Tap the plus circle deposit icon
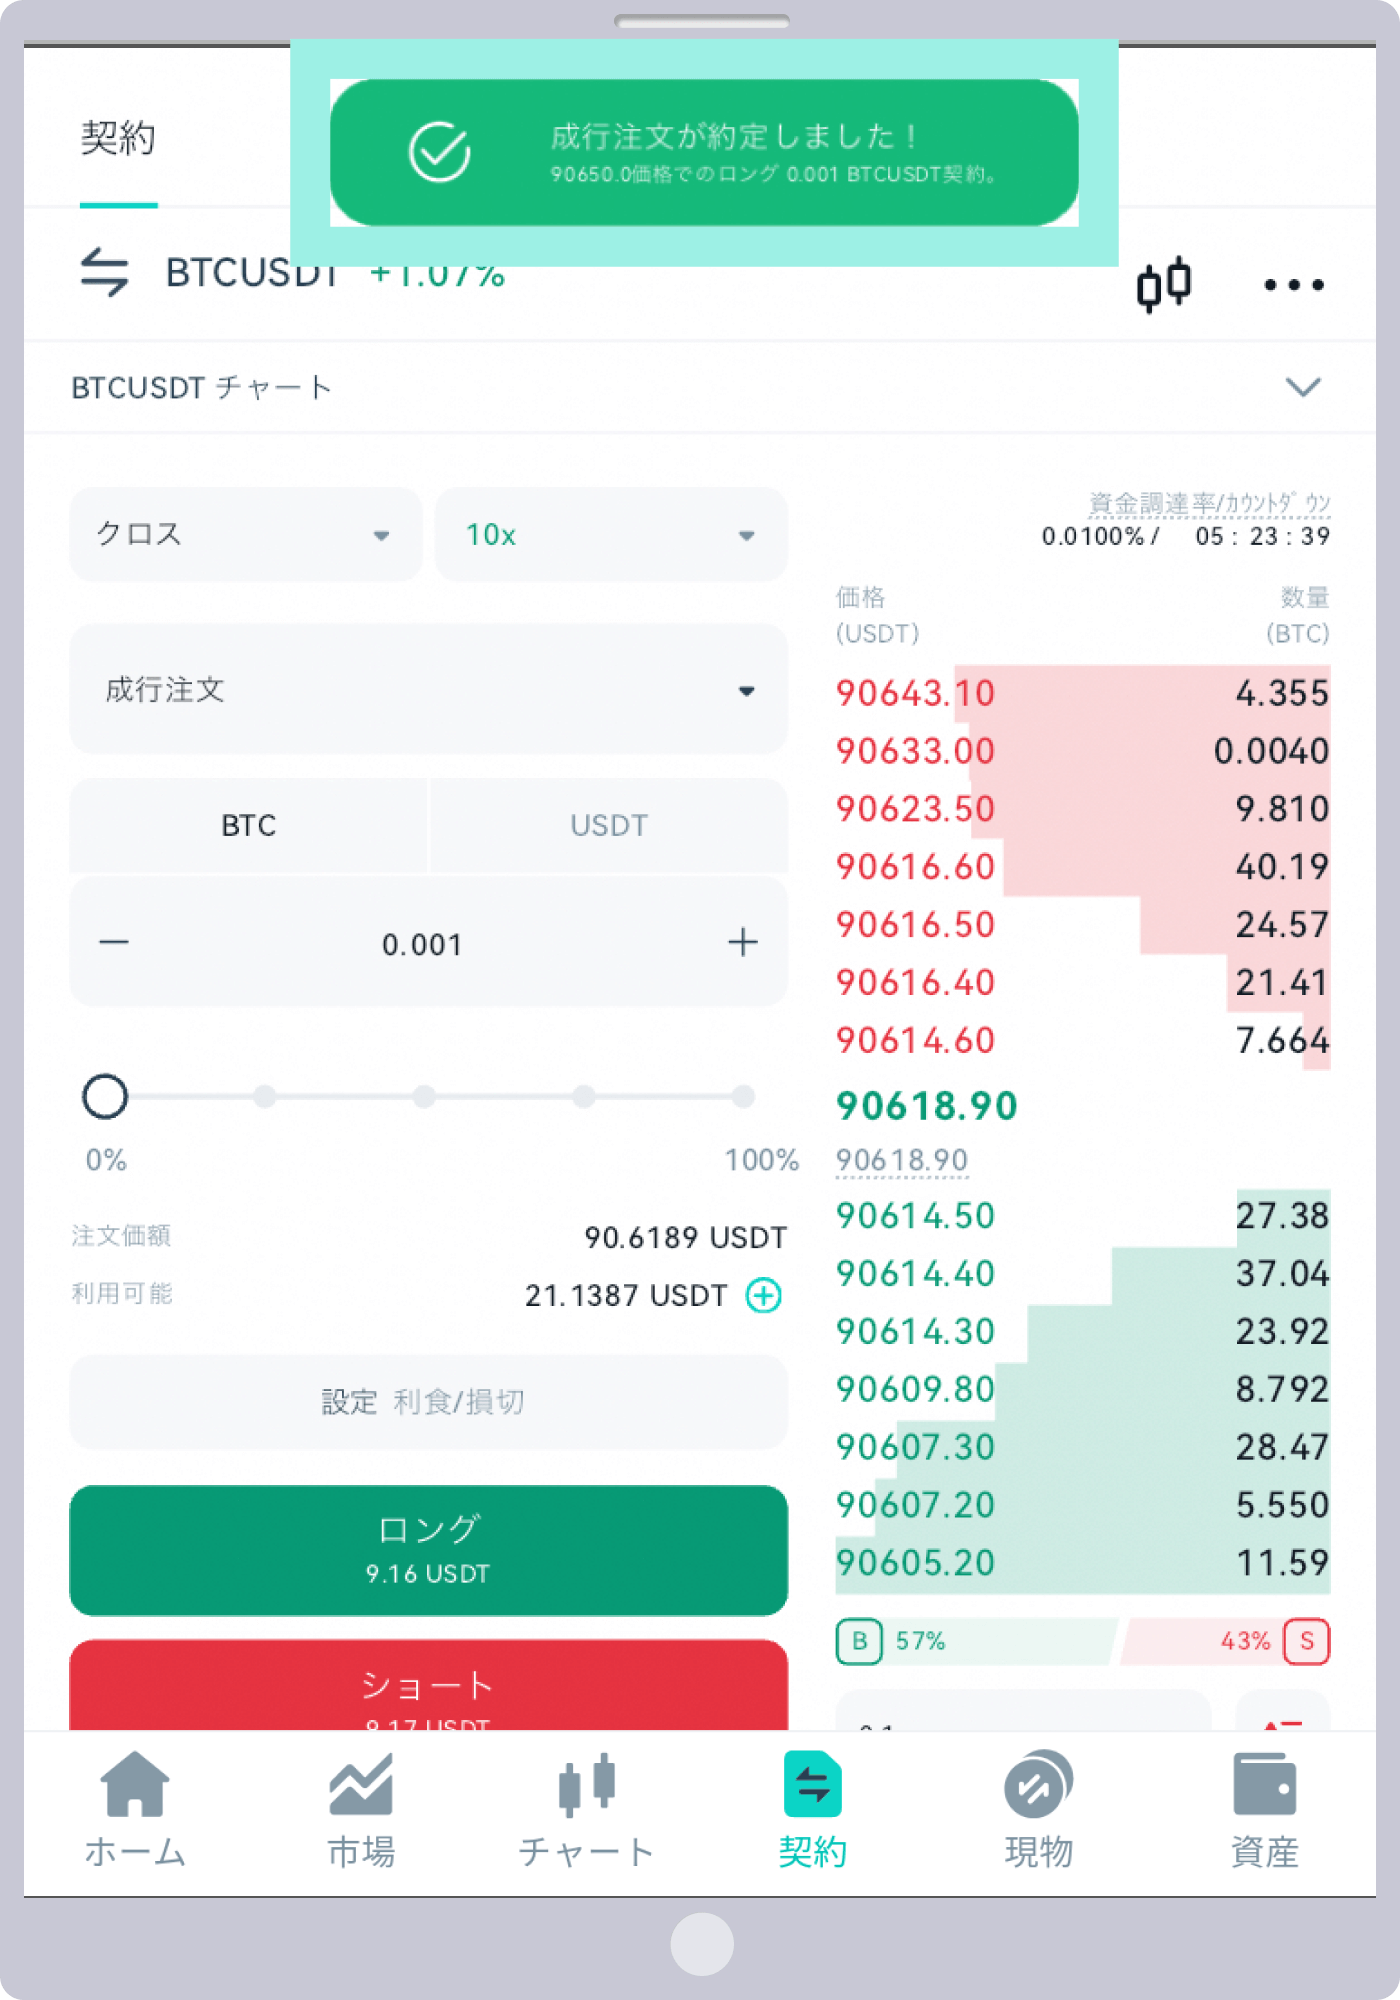The width and height of the screenshot is (1400, 2000). (x=764, y=1295)
